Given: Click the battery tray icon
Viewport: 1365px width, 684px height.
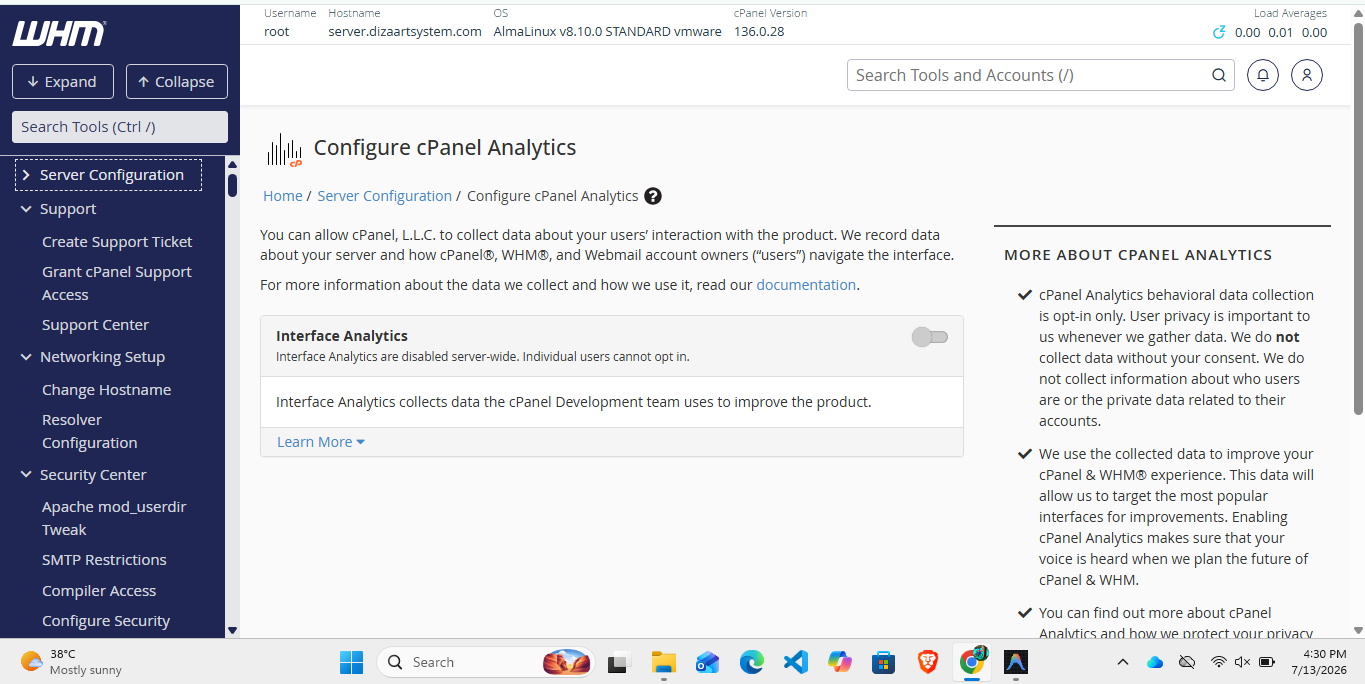Looking at the screenshot, I should pos(1267,662).
